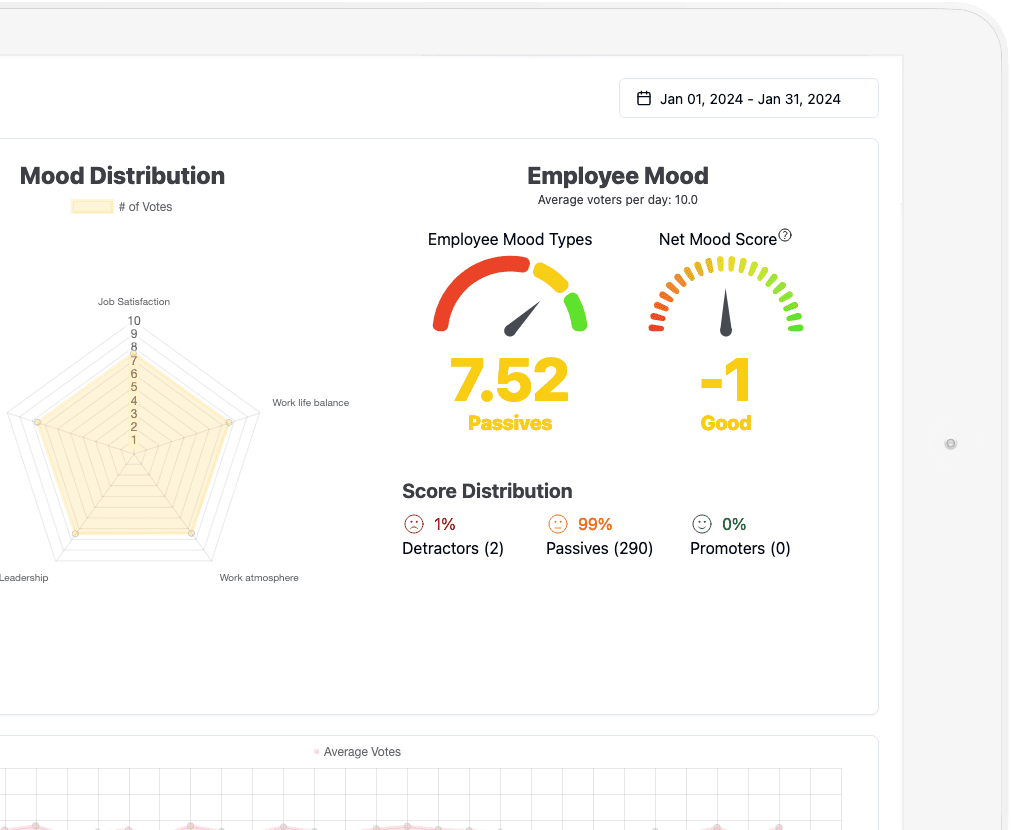Click 'Average voters per day: 10.0' text

pos(618,200)
